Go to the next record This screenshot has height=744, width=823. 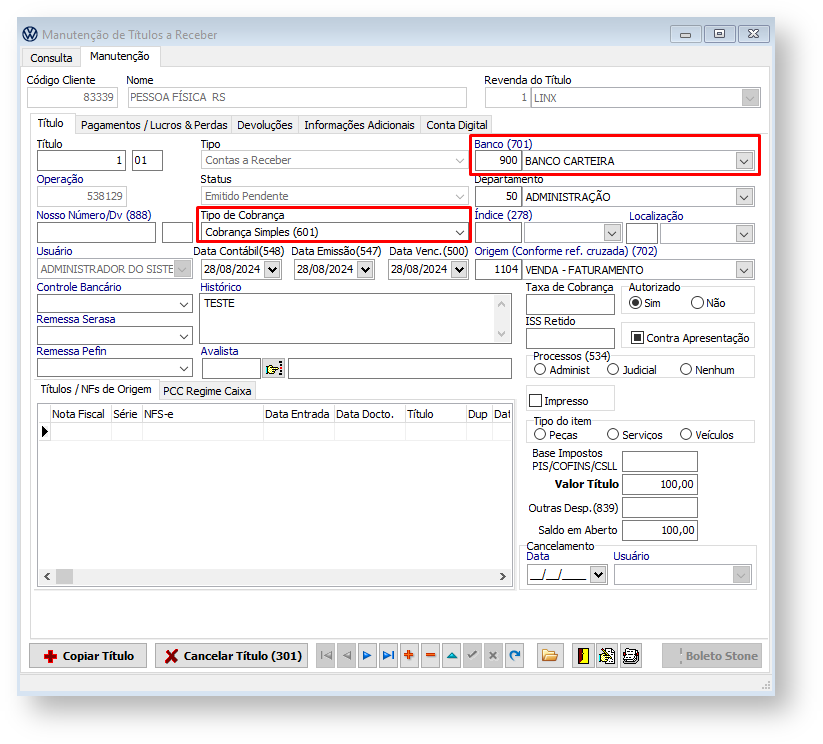coord(367,655)
